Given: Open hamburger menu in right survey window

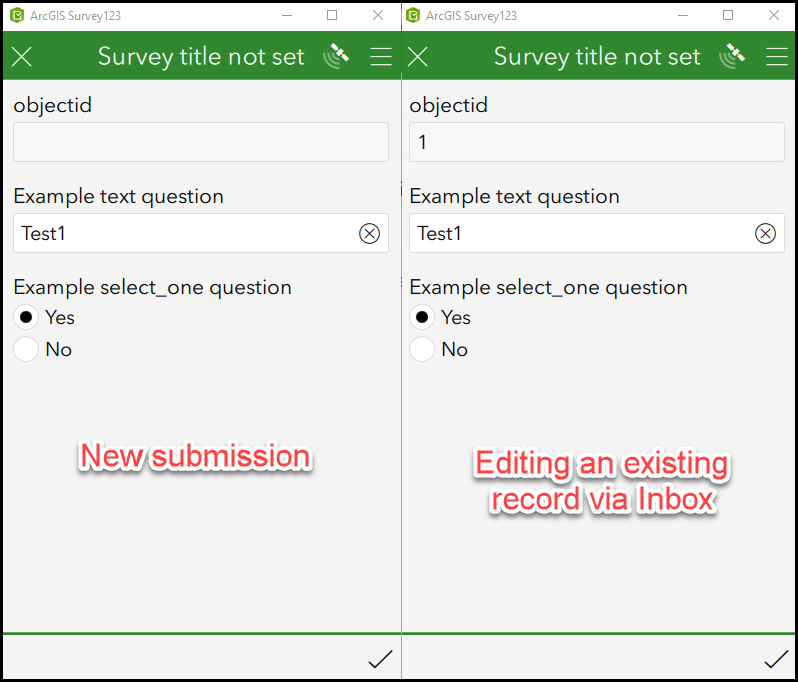Looking at the screenshot, I should (777, 57).
